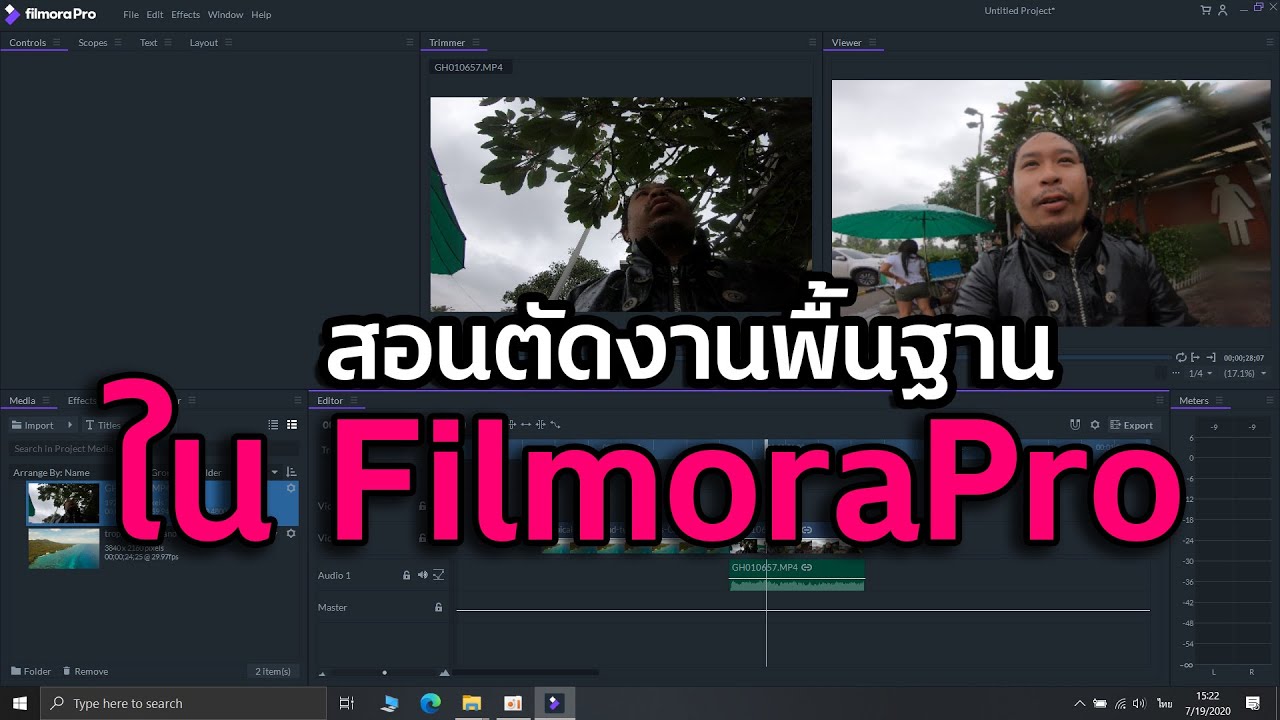1280x720 pixels.
Task: Toggle the sort order icon
Action: [x=292, y=472]
